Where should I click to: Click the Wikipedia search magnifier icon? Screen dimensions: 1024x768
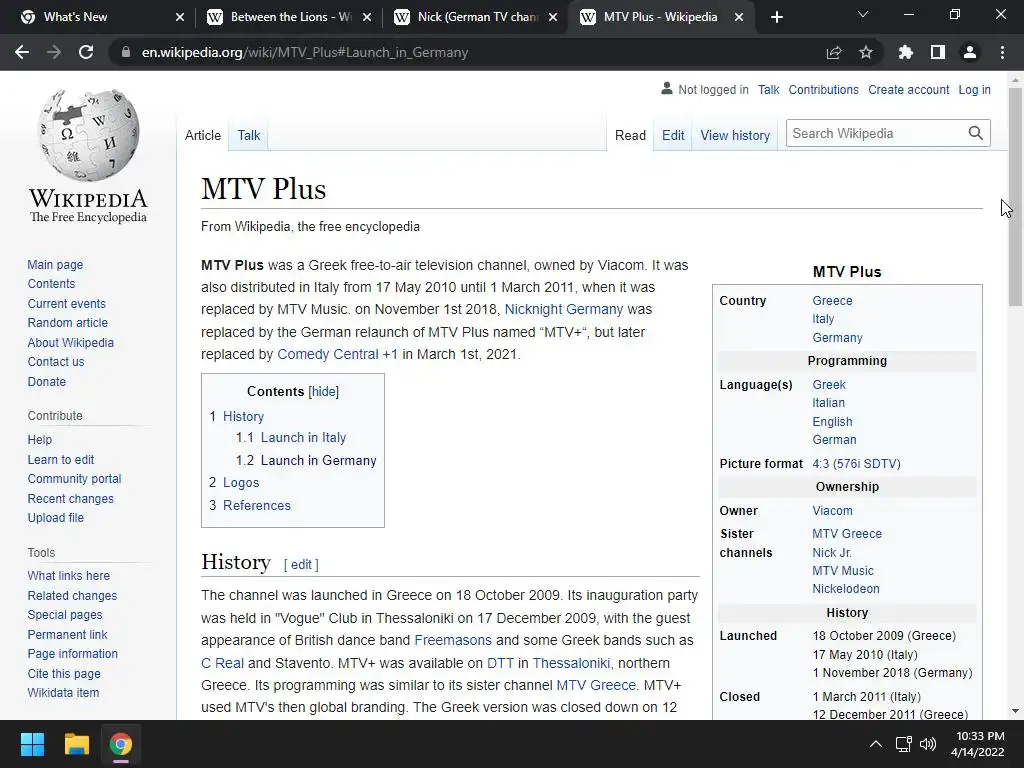pyautogui.click(x=976, y=133)
